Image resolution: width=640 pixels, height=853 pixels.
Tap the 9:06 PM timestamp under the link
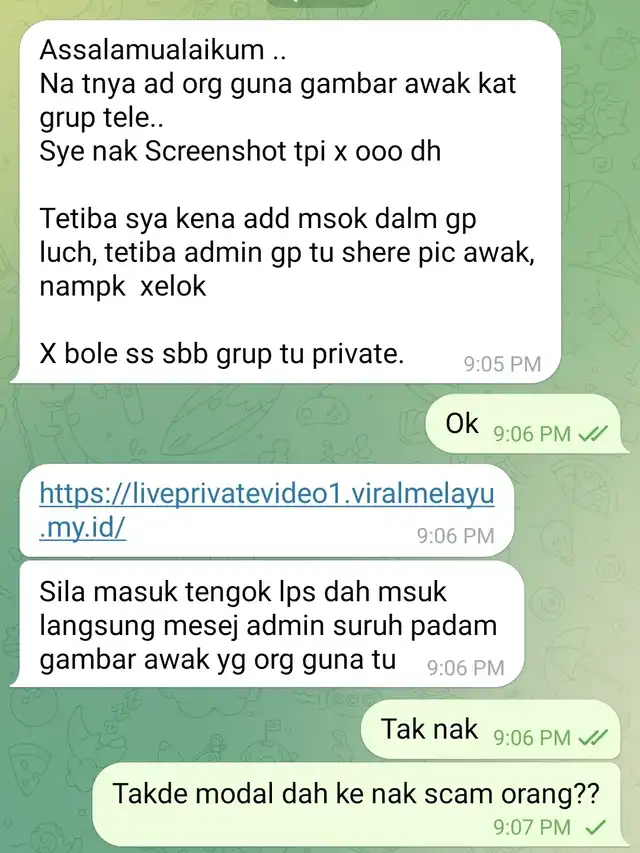(456, 536)
